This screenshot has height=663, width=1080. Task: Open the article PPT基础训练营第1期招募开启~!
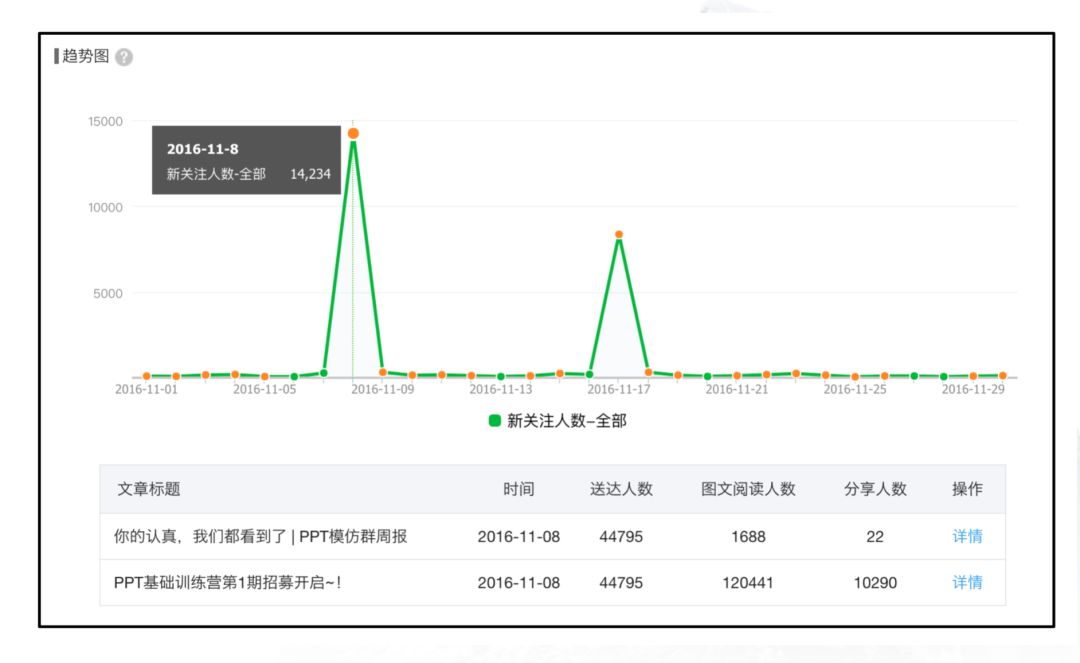pyautogui.click(x=227, y=582)
